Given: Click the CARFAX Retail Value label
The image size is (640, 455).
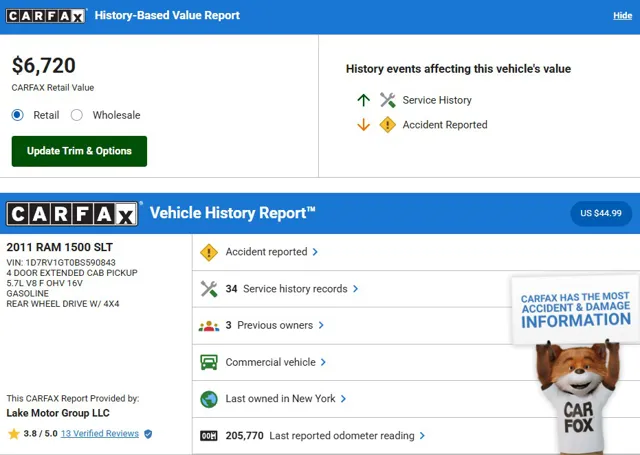Looking at the screenshot, I should (x=53, y=88).
